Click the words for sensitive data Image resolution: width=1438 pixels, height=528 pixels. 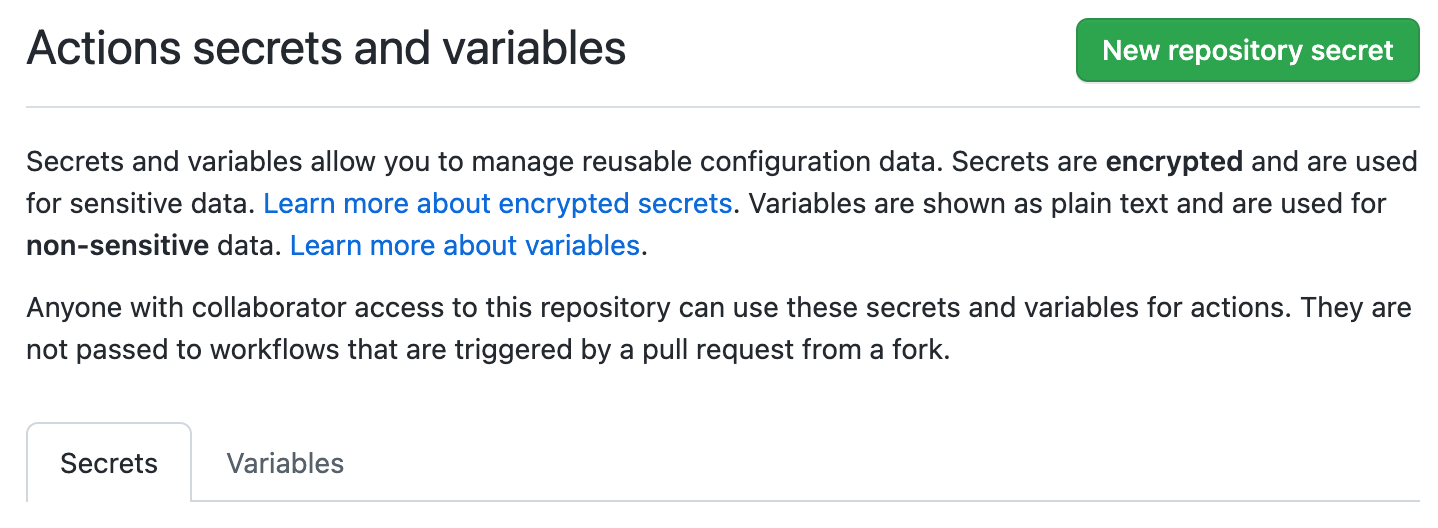click(140, 204)
